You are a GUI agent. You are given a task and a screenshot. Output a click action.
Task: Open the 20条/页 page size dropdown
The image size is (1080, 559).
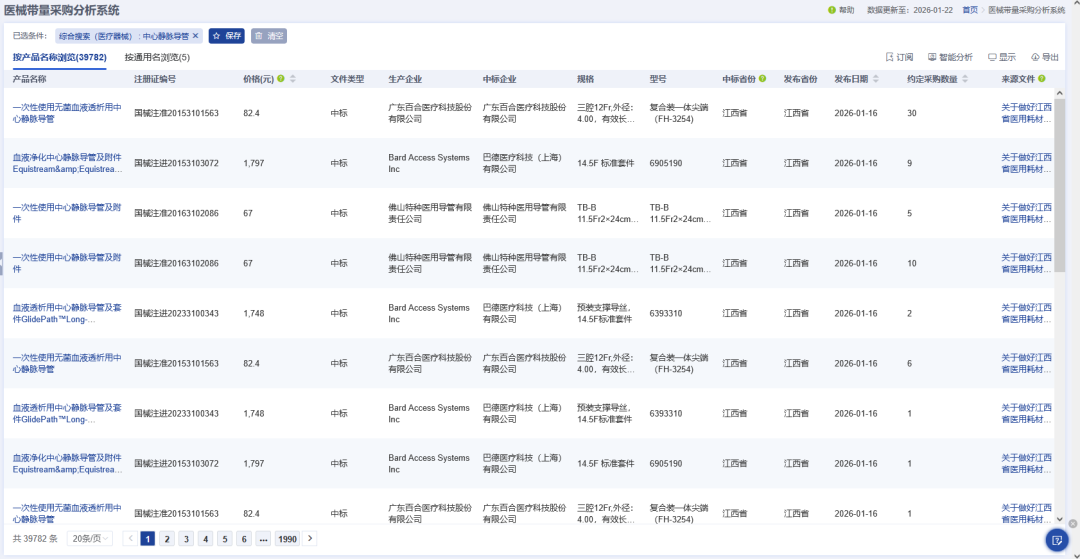coord(90,539)
